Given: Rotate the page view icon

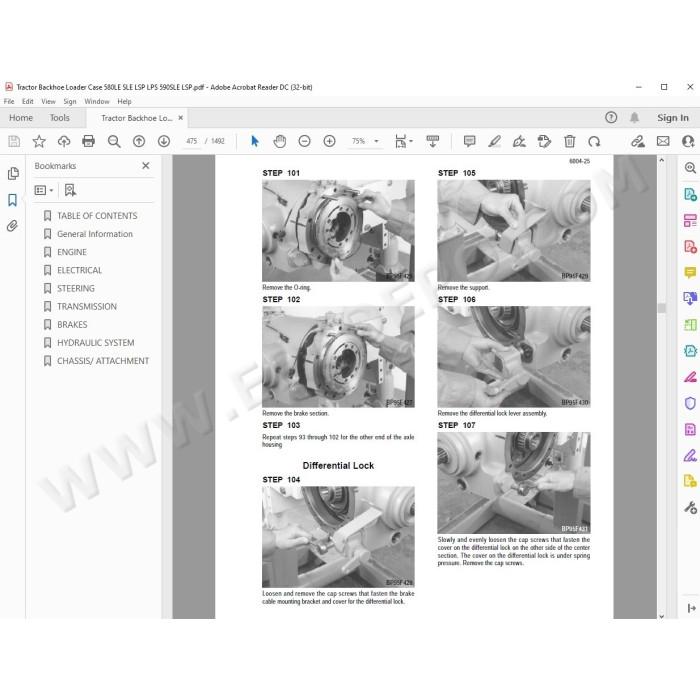Looking at the screenshot, I should 594,142.
